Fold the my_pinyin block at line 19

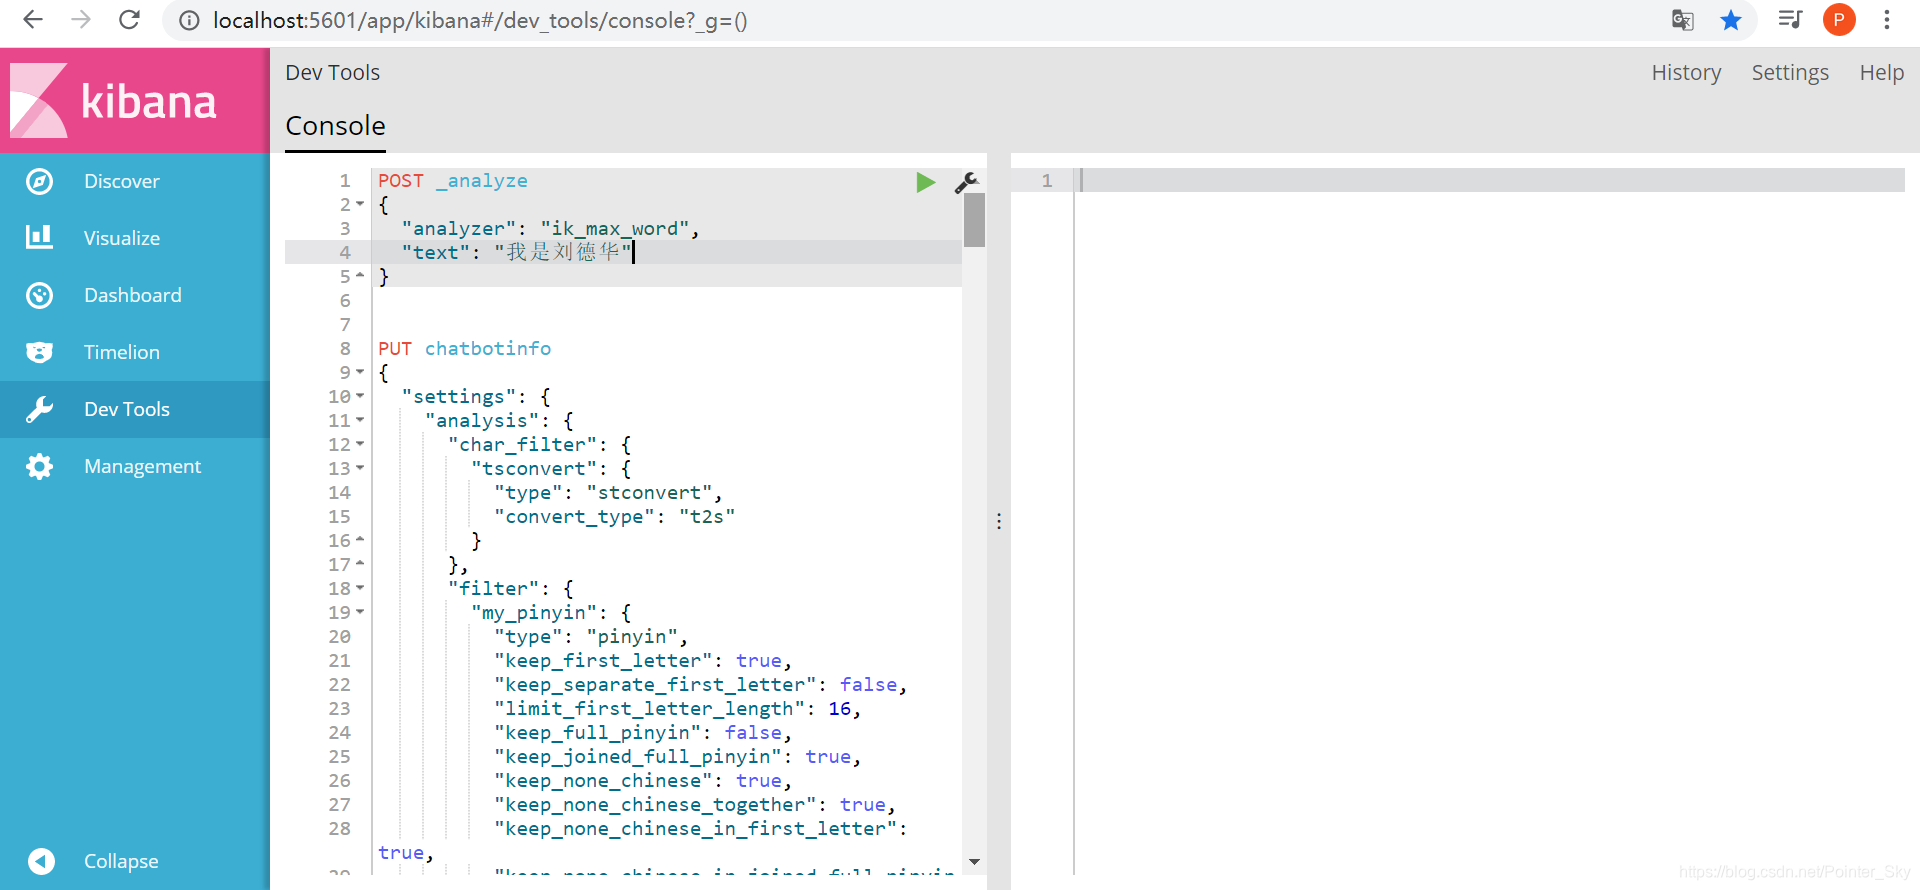click(x=360, y=612)
